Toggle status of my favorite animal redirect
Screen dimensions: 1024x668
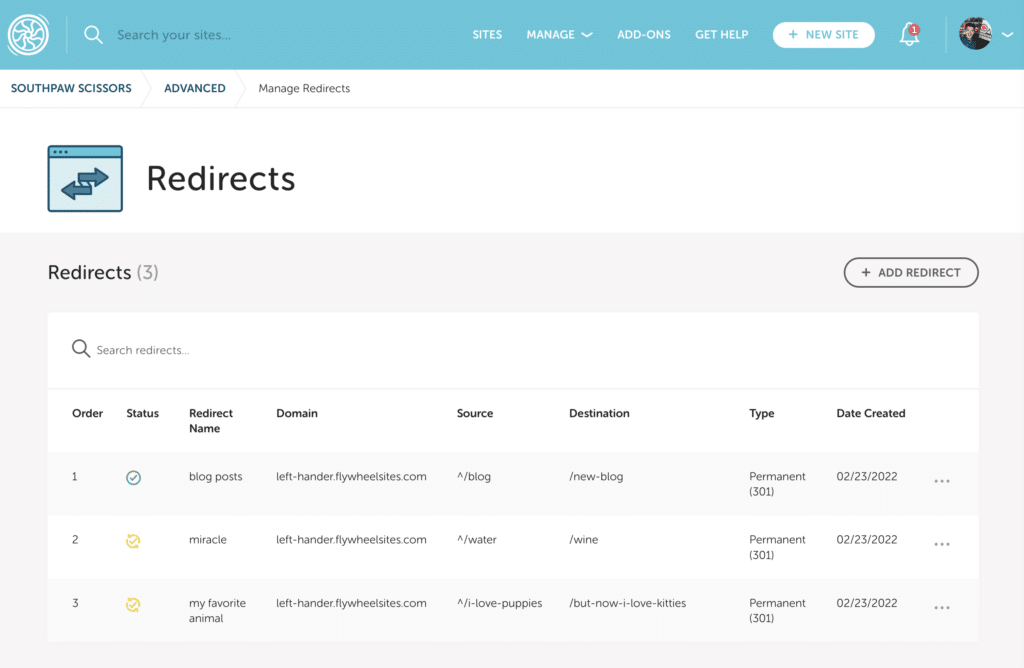click(x=133, y=604)
